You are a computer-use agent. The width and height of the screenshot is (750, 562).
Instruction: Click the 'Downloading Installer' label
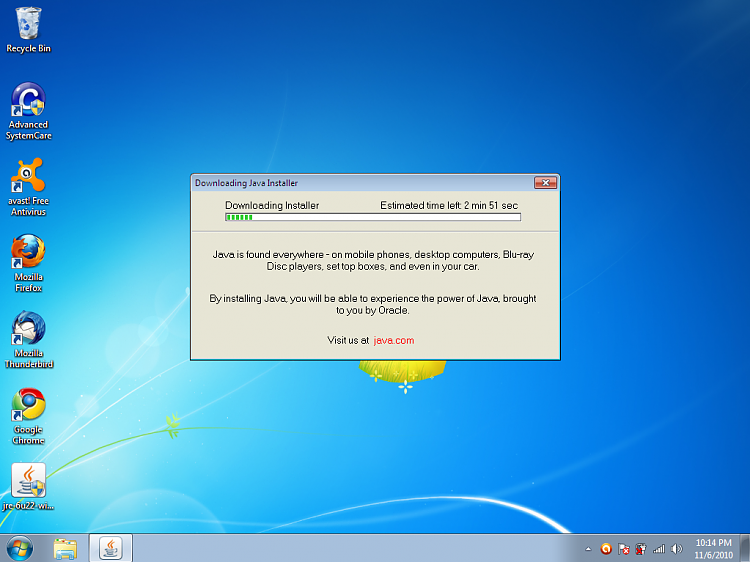pos(272,206)
